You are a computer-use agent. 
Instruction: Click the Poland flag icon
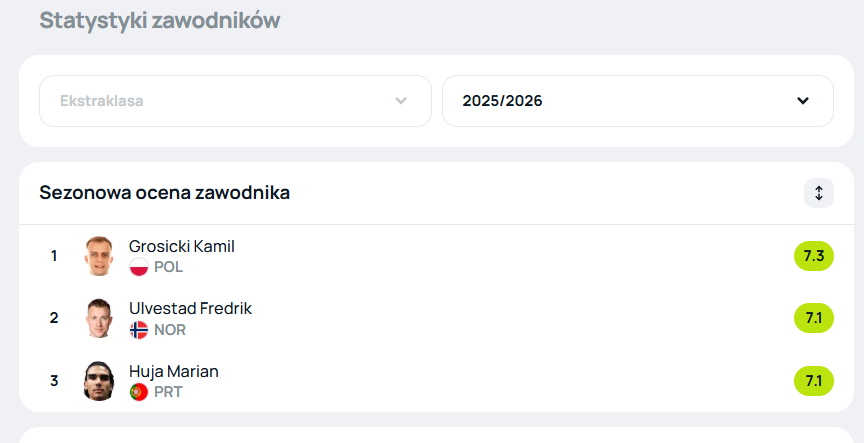pyautogui.click(x=139, y=267)
